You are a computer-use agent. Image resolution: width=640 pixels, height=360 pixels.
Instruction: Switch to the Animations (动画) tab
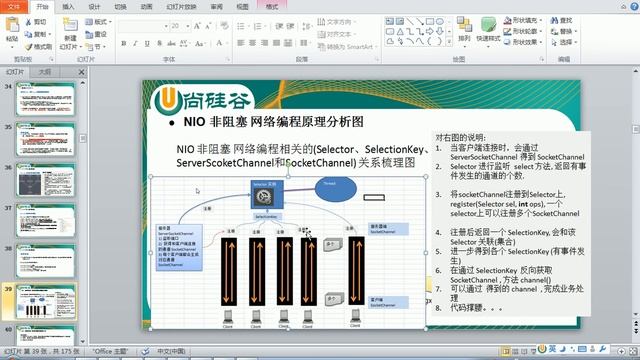tap(147, 7)
